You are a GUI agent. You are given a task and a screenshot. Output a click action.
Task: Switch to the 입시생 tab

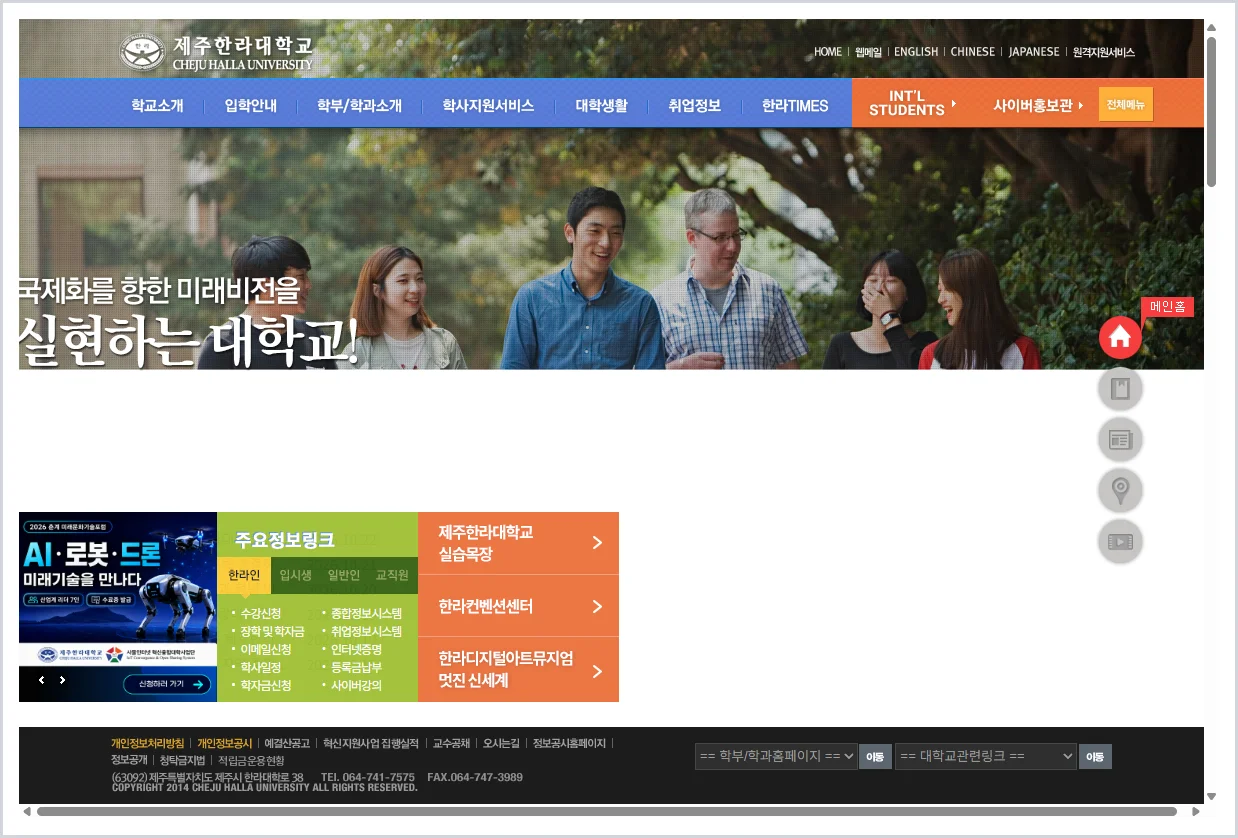(x=295, y=575)
